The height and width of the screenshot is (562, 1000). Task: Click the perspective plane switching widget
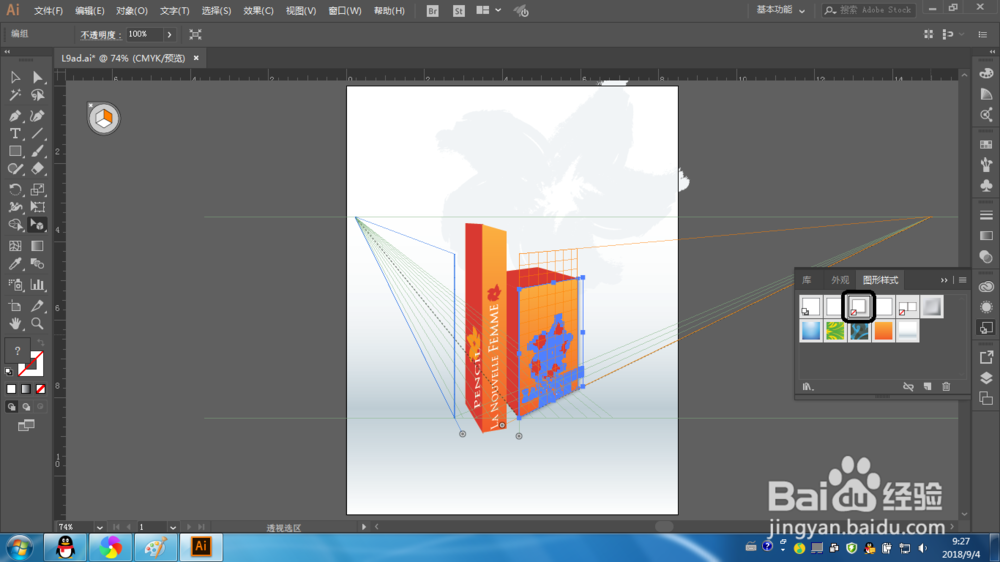[x=103, y=118]
